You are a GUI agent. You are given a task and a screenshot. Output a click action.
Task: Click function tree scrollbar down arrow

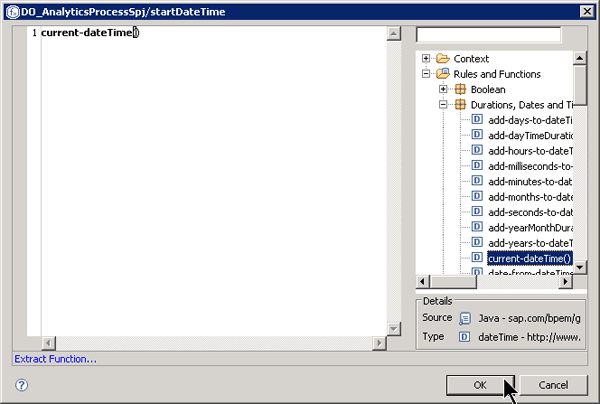pos(580,267)
